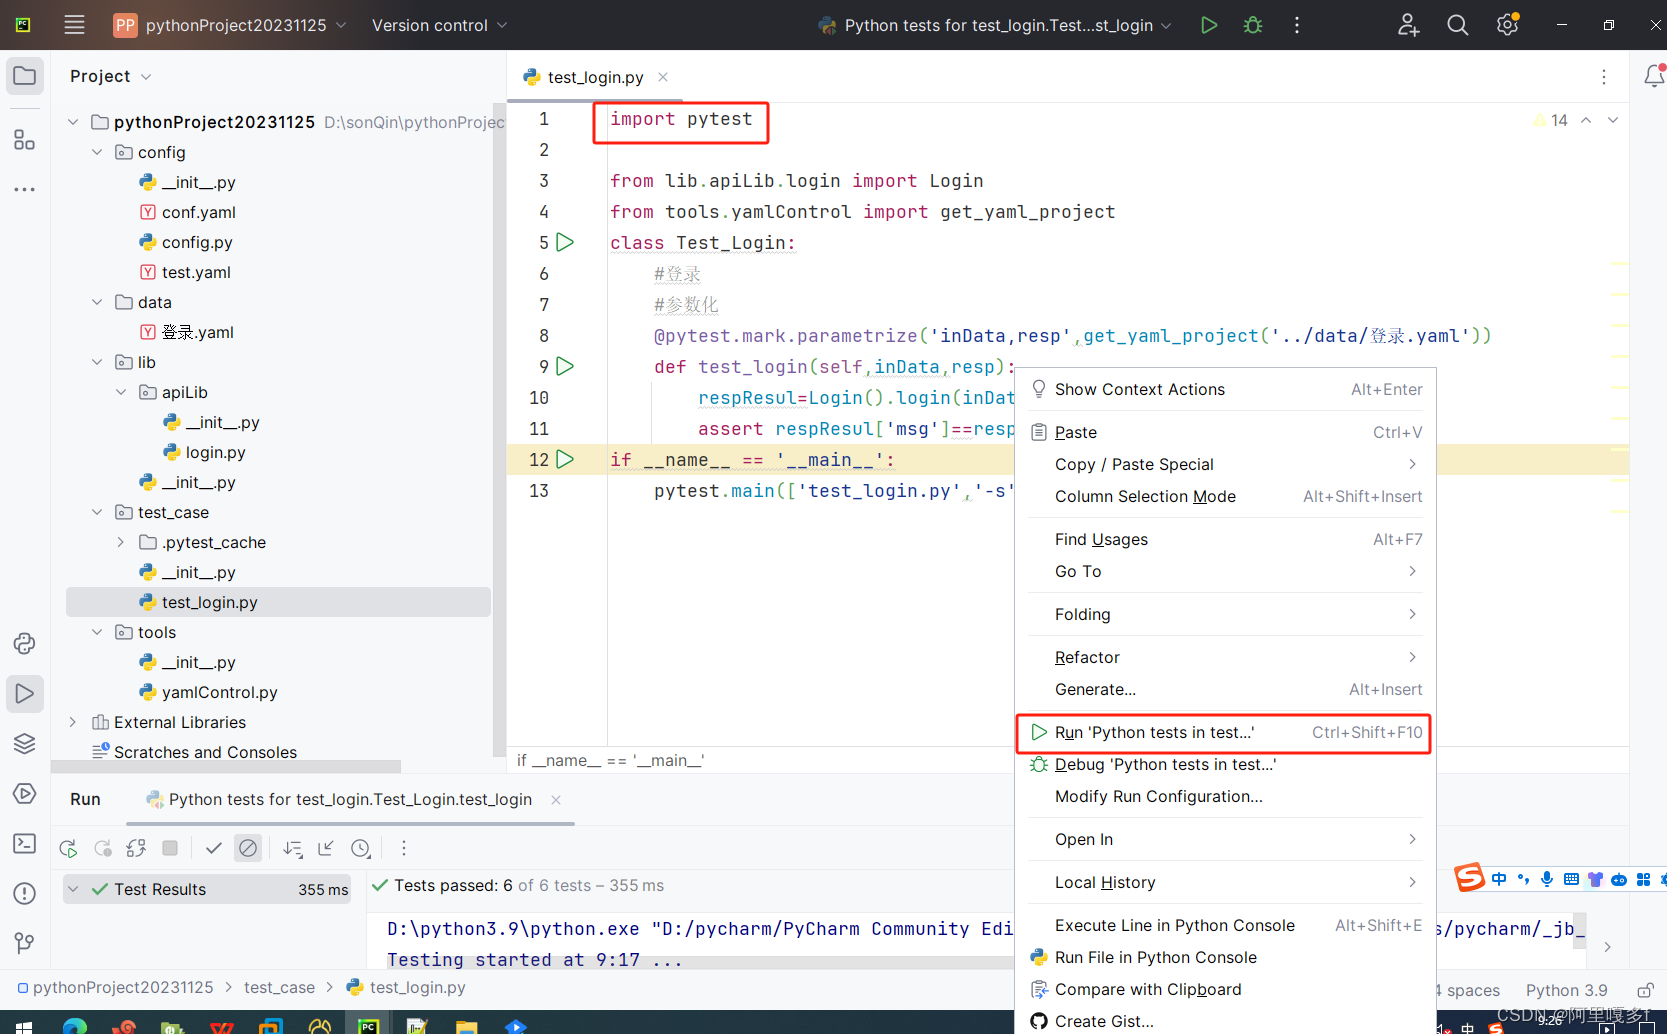The image size is (1667, 1034).
Task: Open Run panel more options
Action: [x=404, y=848]
